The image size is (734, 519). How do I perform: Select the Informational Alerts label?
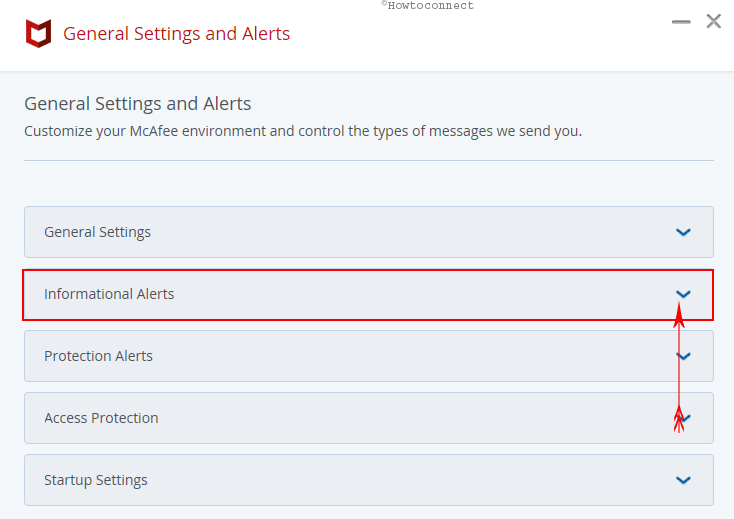point(109,294)
